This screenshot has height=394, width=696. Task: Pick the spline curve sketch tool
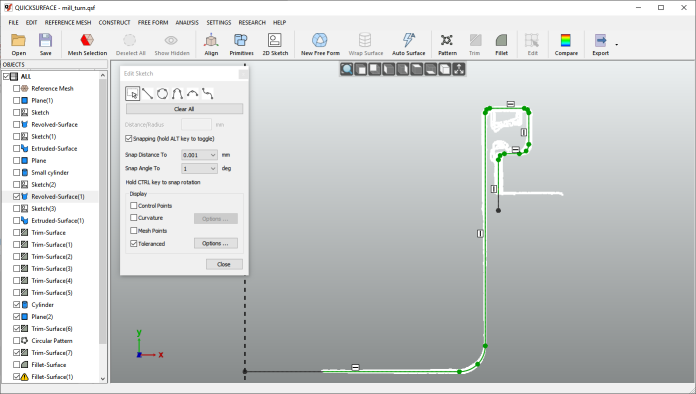pyautogui.click(x=177, y=94)
